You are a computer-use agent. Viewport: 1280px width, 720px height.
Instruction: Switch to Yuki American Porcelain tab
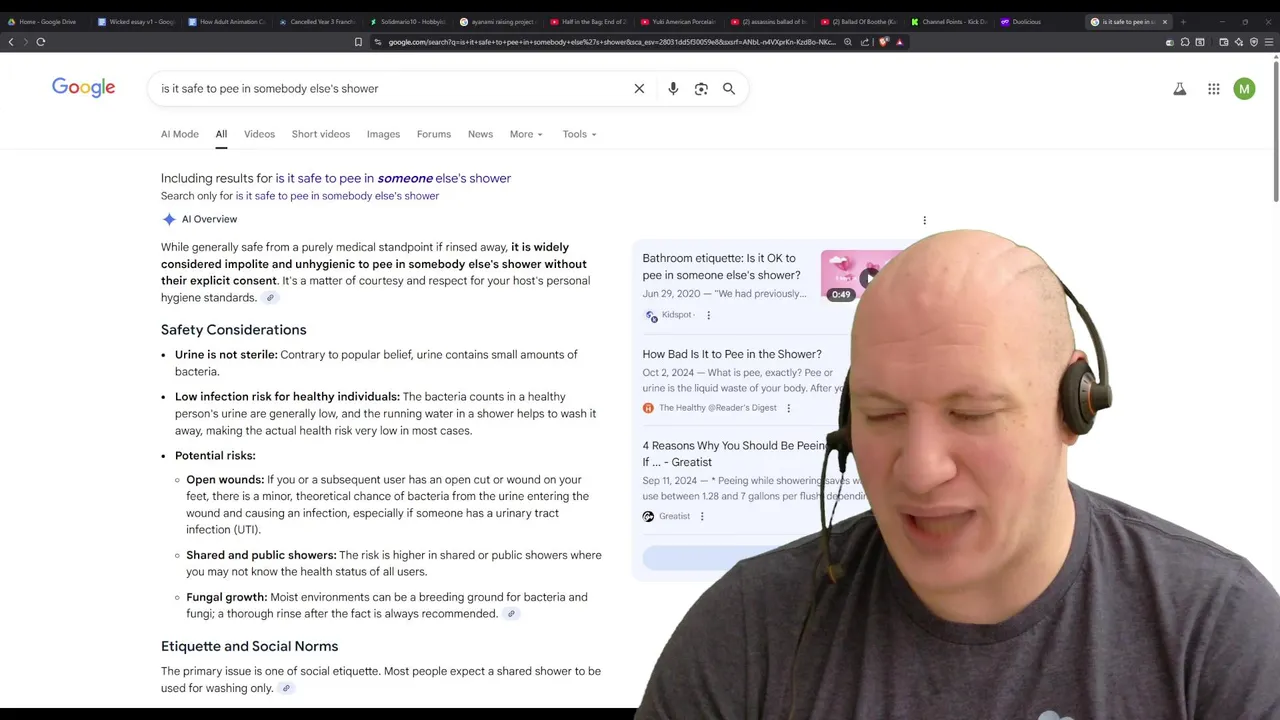click(x=678, y=21)
